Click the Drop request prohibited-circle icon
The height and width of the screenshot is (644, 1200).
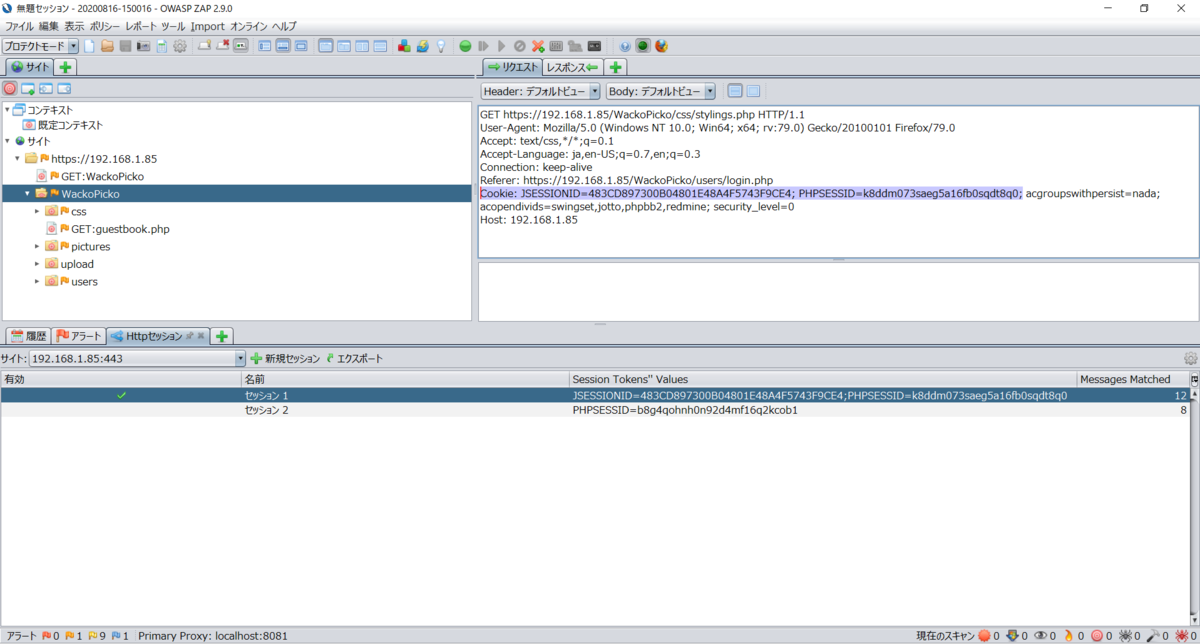pyautogui.click(x=519, y=46)
